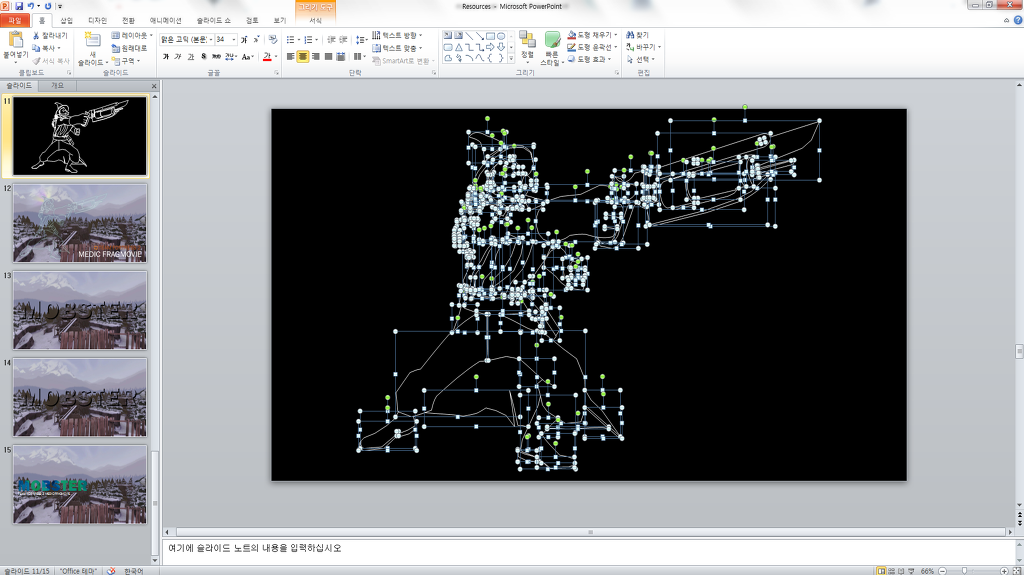Open the File (파일) button
1024x575 pixels.
pyautogui.click(x=14, y=20)
